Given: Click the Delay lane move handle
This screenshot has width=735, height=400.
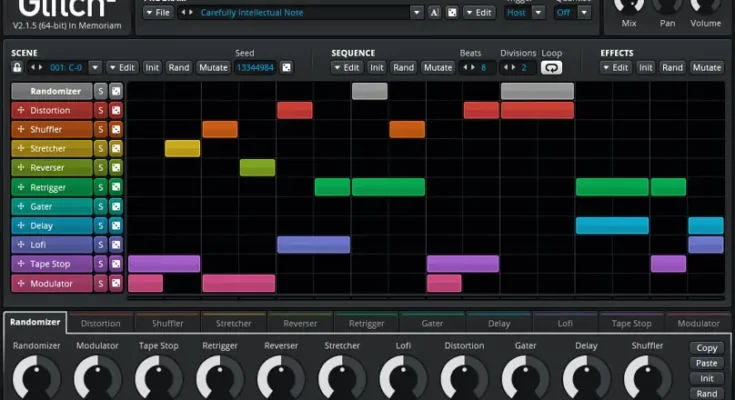Looking at the screenshot, I should point(21,226).
